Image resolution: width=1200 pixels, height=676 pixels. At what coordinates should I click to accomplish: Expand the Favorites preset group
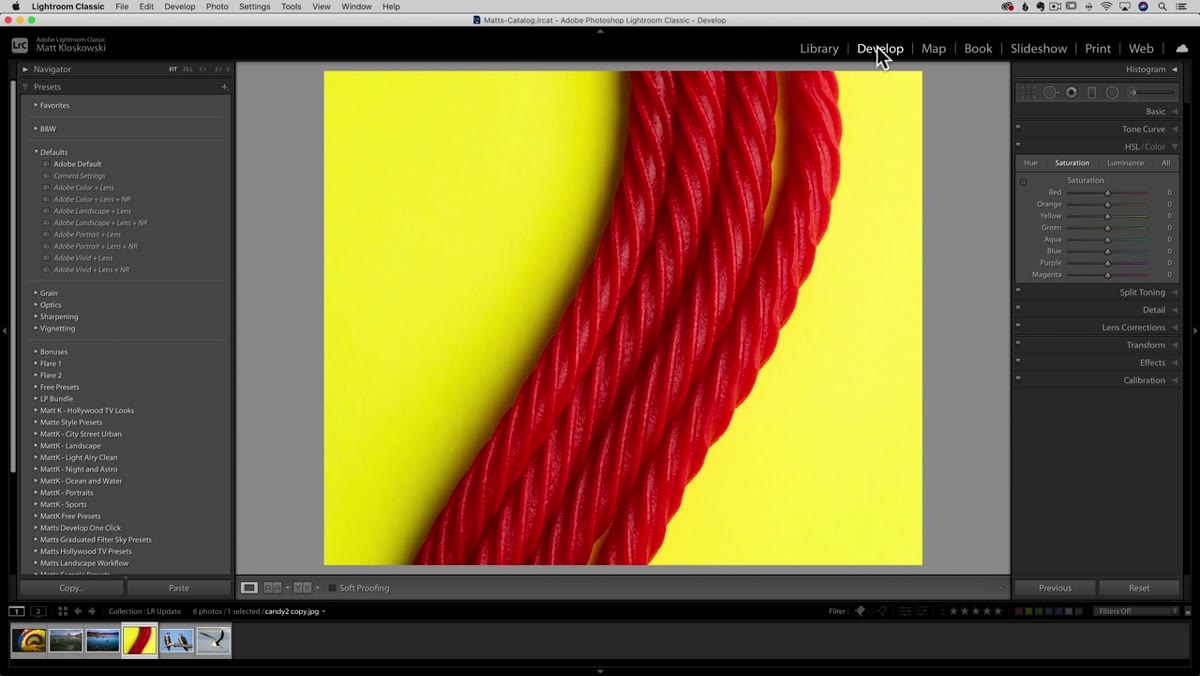click(x=36, y=105)
